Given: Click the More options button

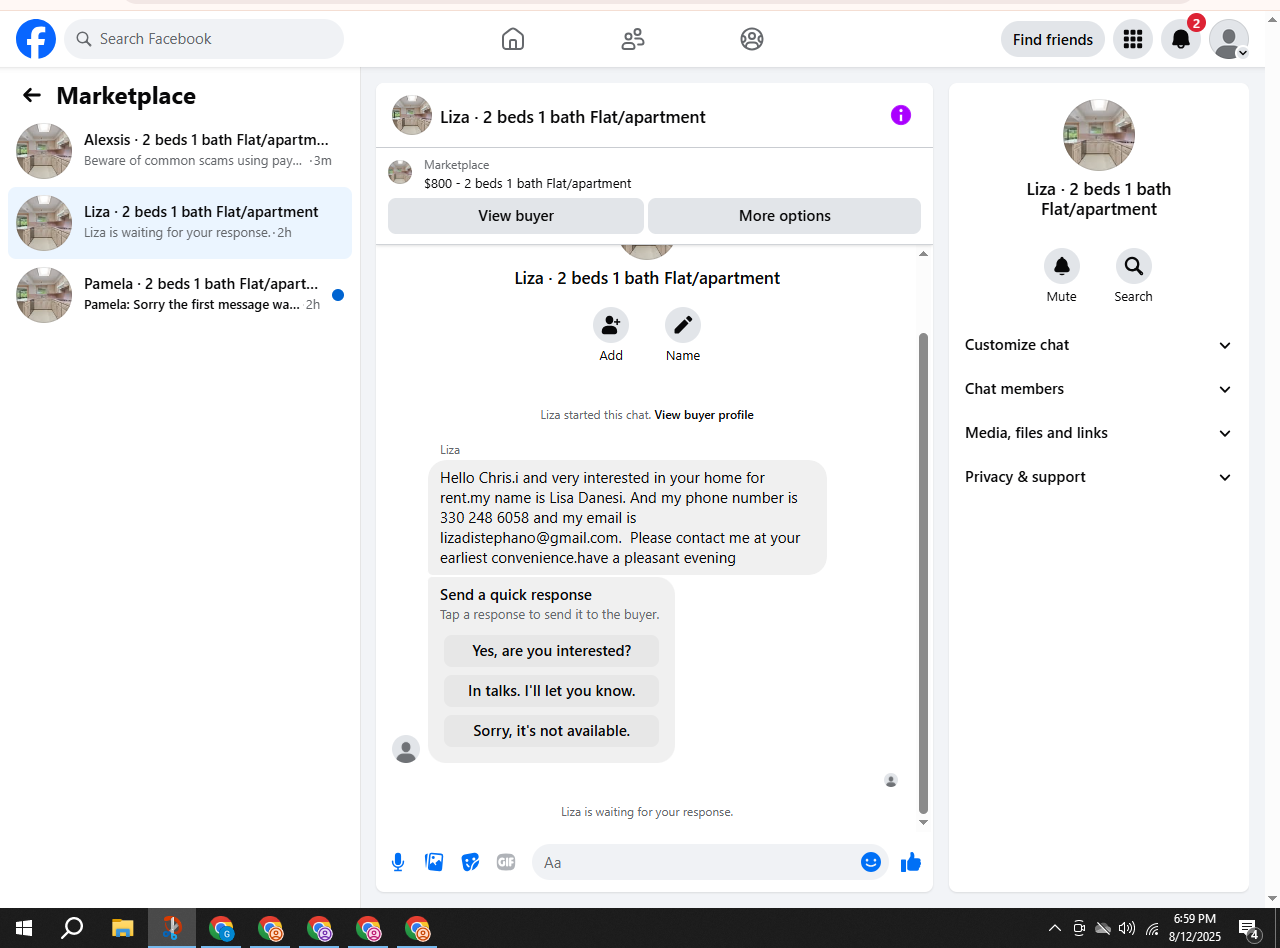Looking at the screenshot, I should tap(784, 216).
